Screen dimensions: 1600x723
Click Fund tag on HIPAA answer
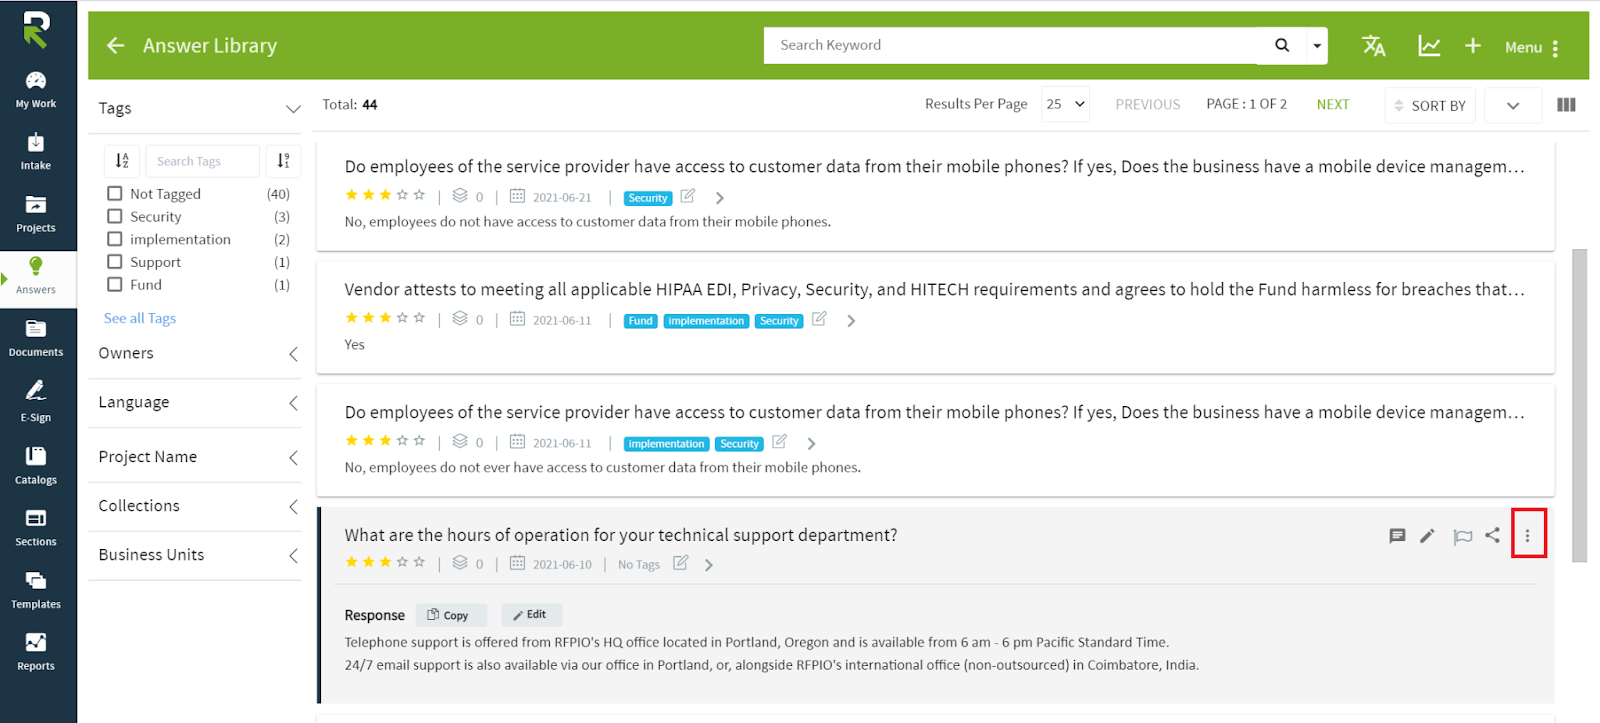[x=641, y=321]
